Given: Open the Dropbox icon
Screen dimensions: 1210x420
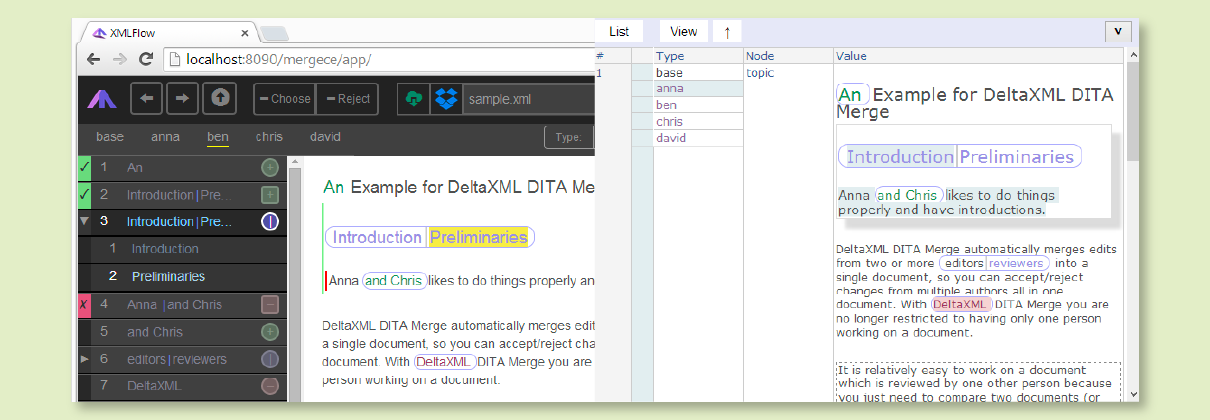Looking at the screenshot, I should tap(445, 99).
